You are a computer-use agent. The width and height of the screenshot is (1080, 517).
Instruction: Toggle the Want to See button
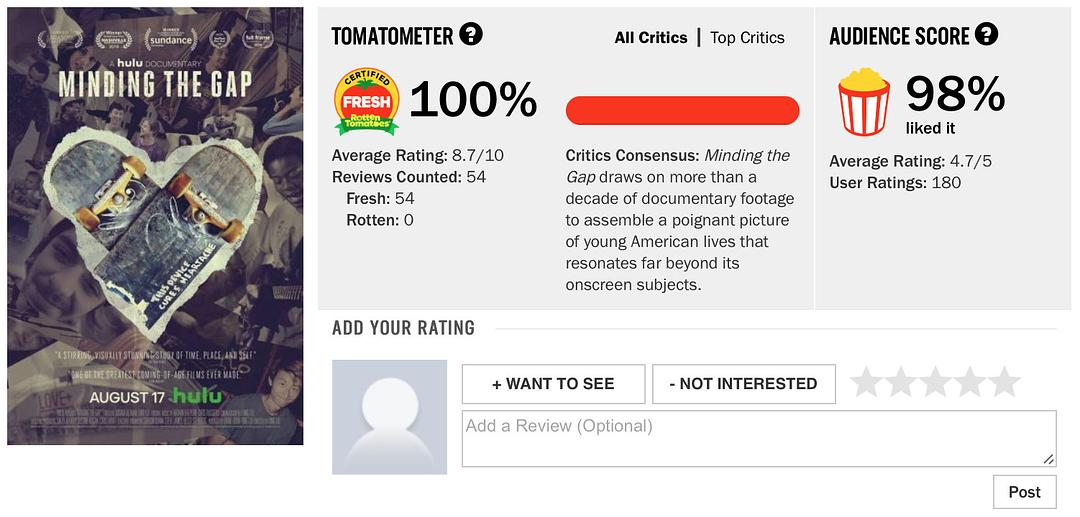coord(553,384)
